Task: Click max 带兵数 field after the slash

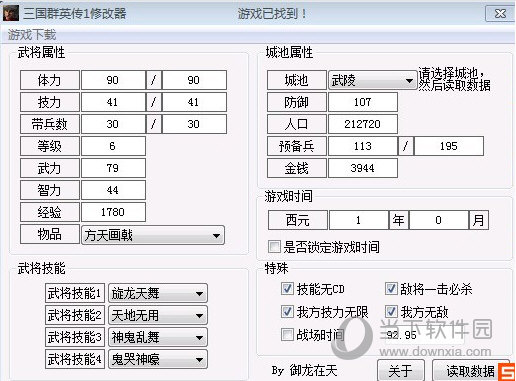Action: (x=194, y=124)
